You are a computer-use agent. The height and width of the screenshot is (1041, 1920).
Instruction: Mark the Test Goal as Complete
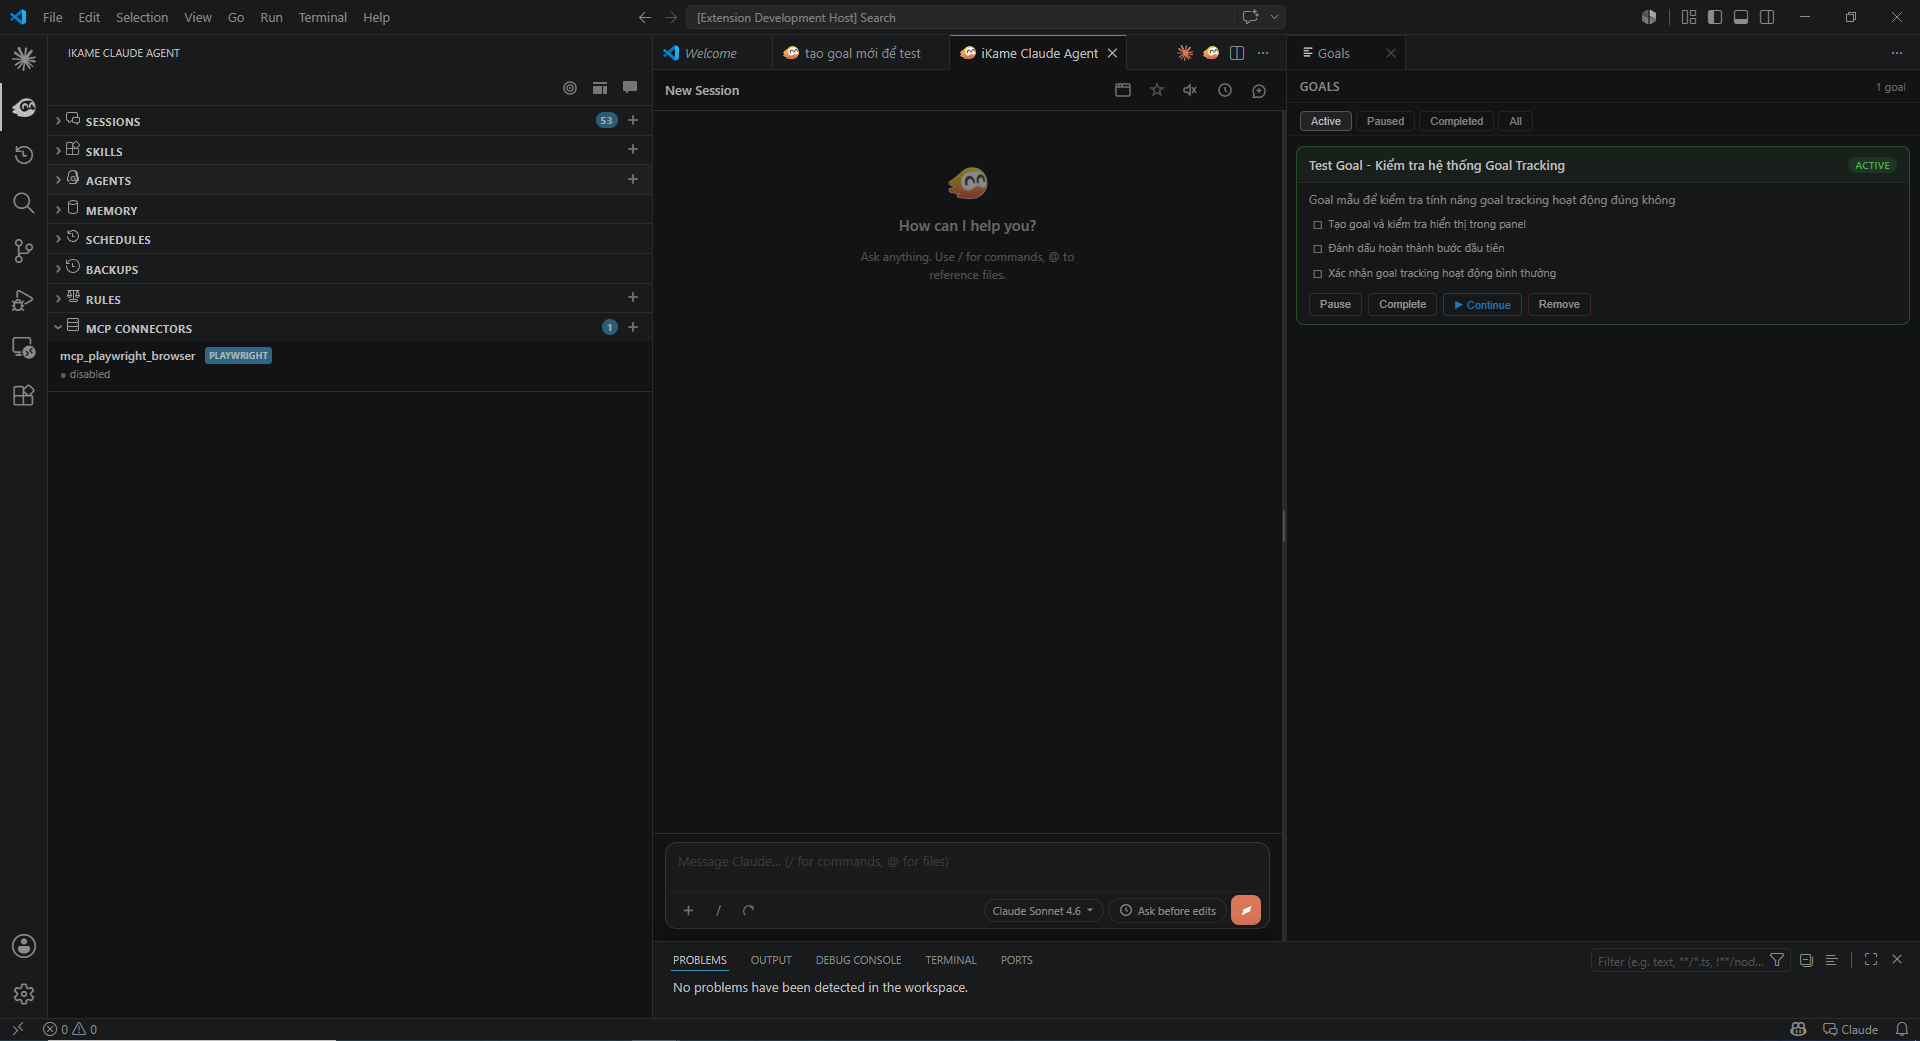point(1402,304)
